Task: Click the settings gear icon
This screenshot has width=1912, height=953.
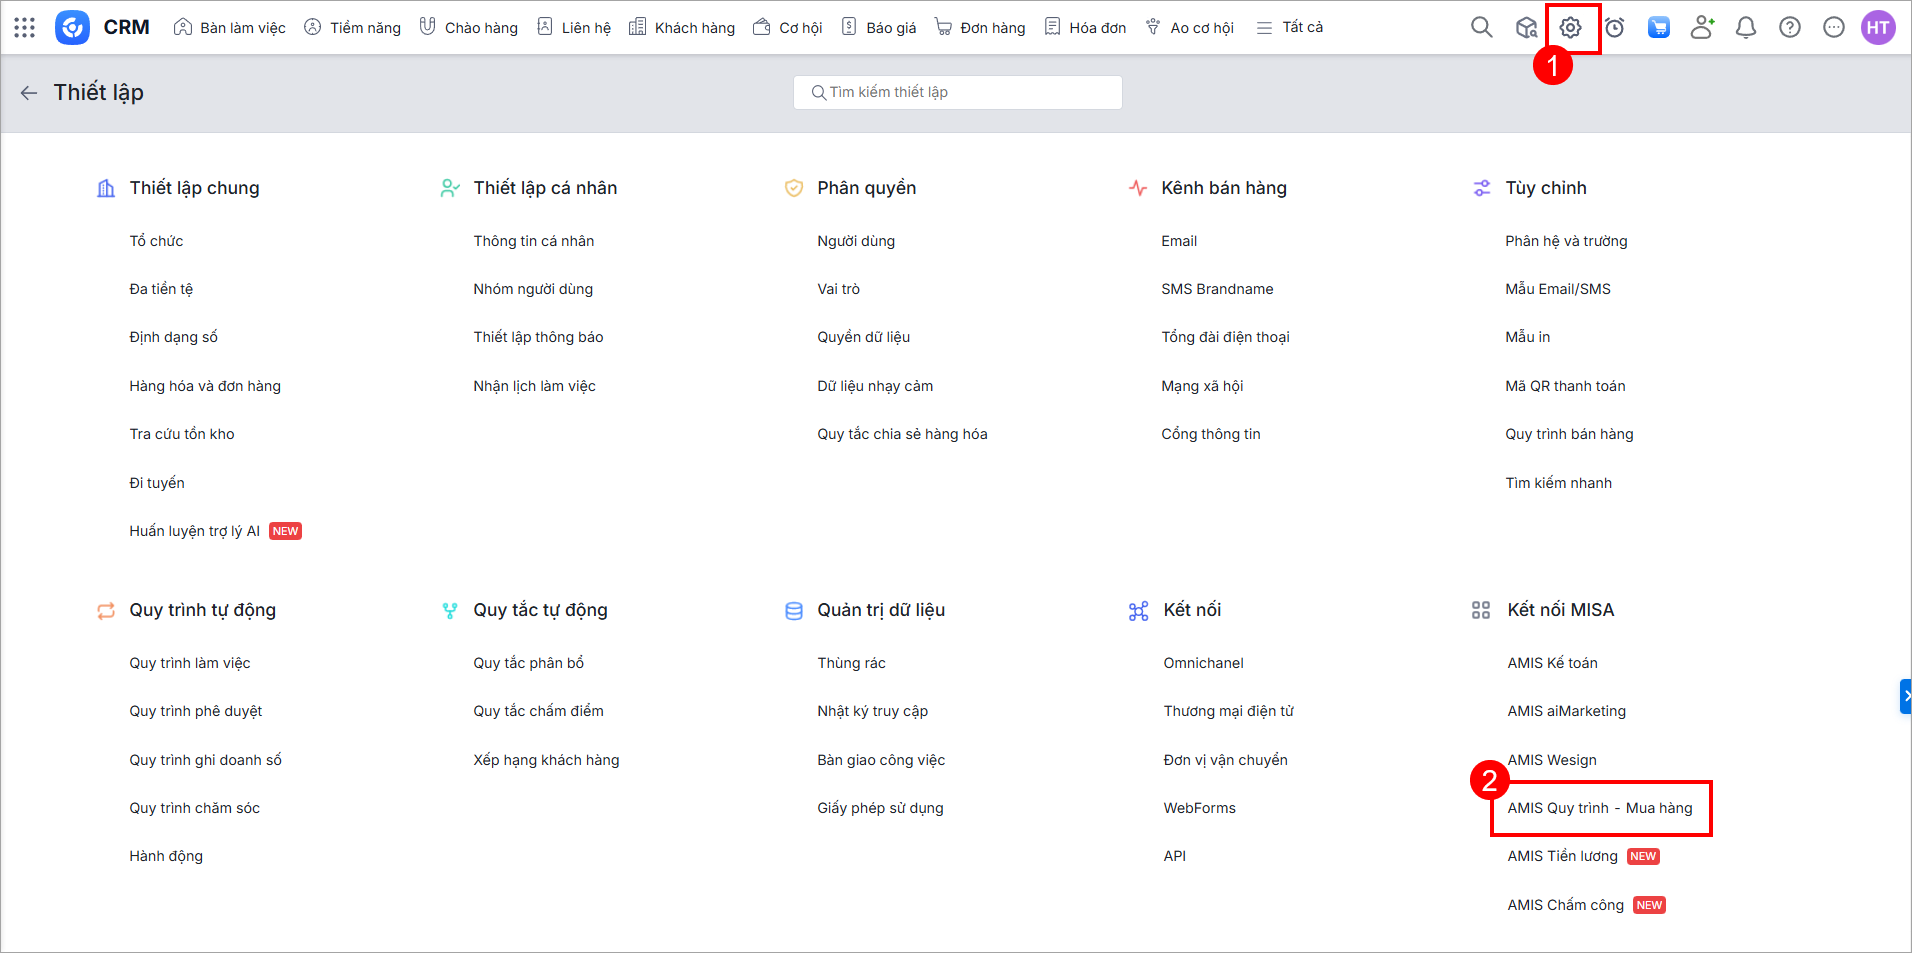Action: pos(1571,28)
